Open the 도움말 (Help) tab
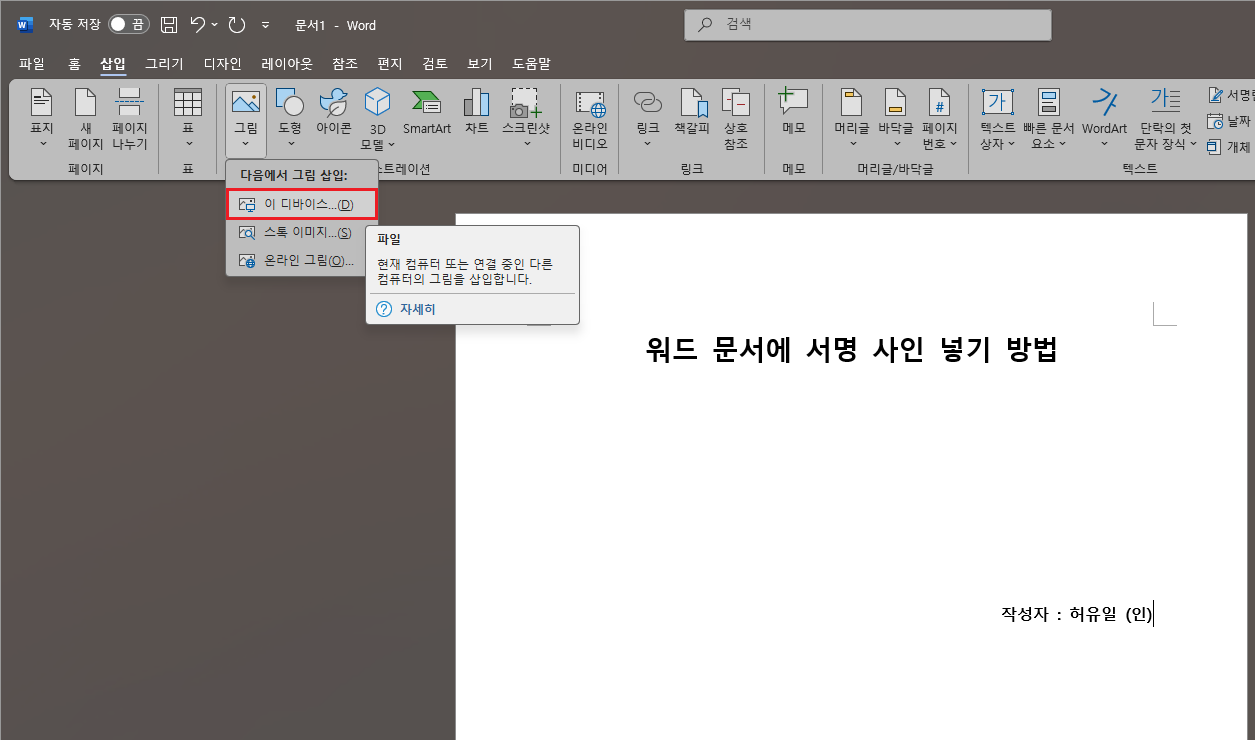This screenshot has width=1255, height=740. [x=531, y=64]
